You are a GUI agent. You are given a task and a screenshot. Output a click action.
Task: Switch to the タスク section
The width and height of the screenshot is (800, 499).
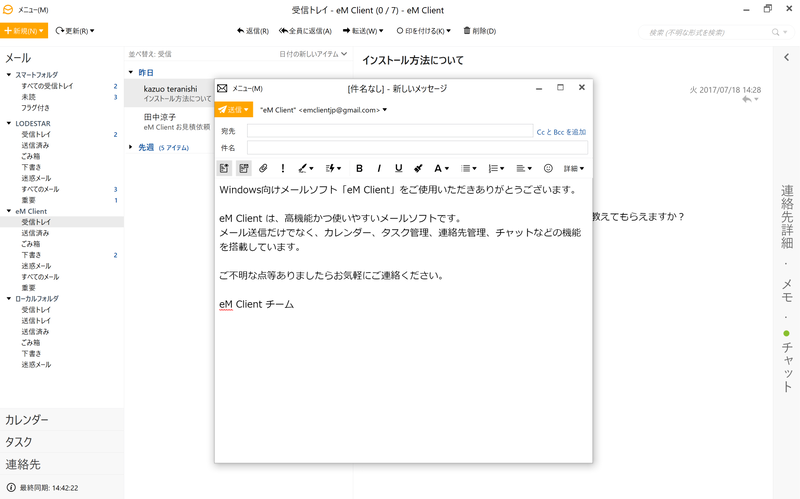click(62, 442)
